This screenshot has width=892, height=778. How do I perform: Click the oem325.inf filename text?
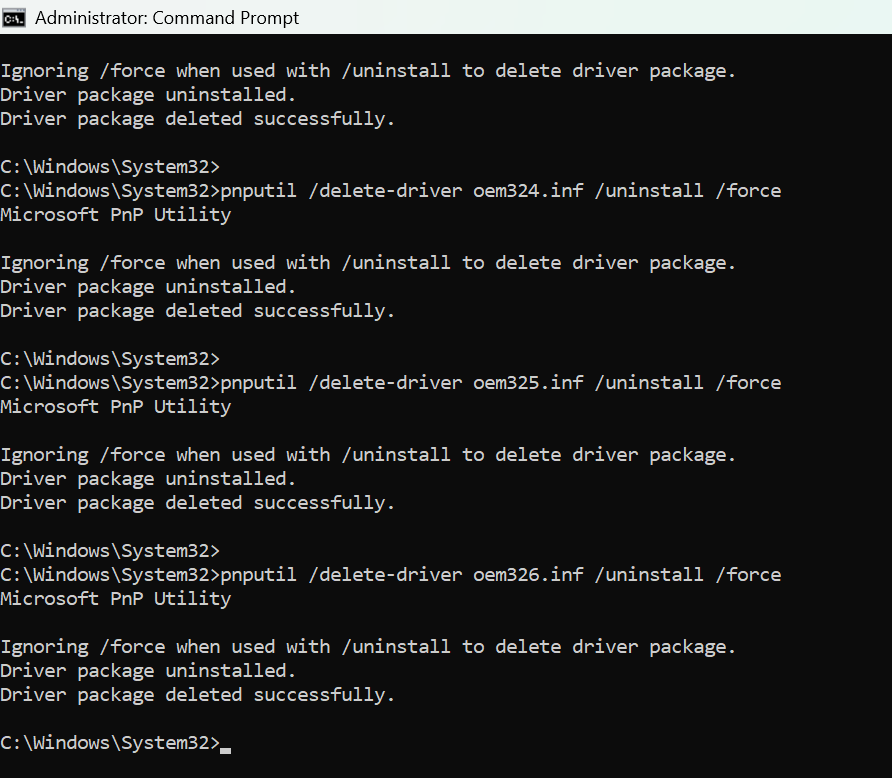[x=528, y=383]
